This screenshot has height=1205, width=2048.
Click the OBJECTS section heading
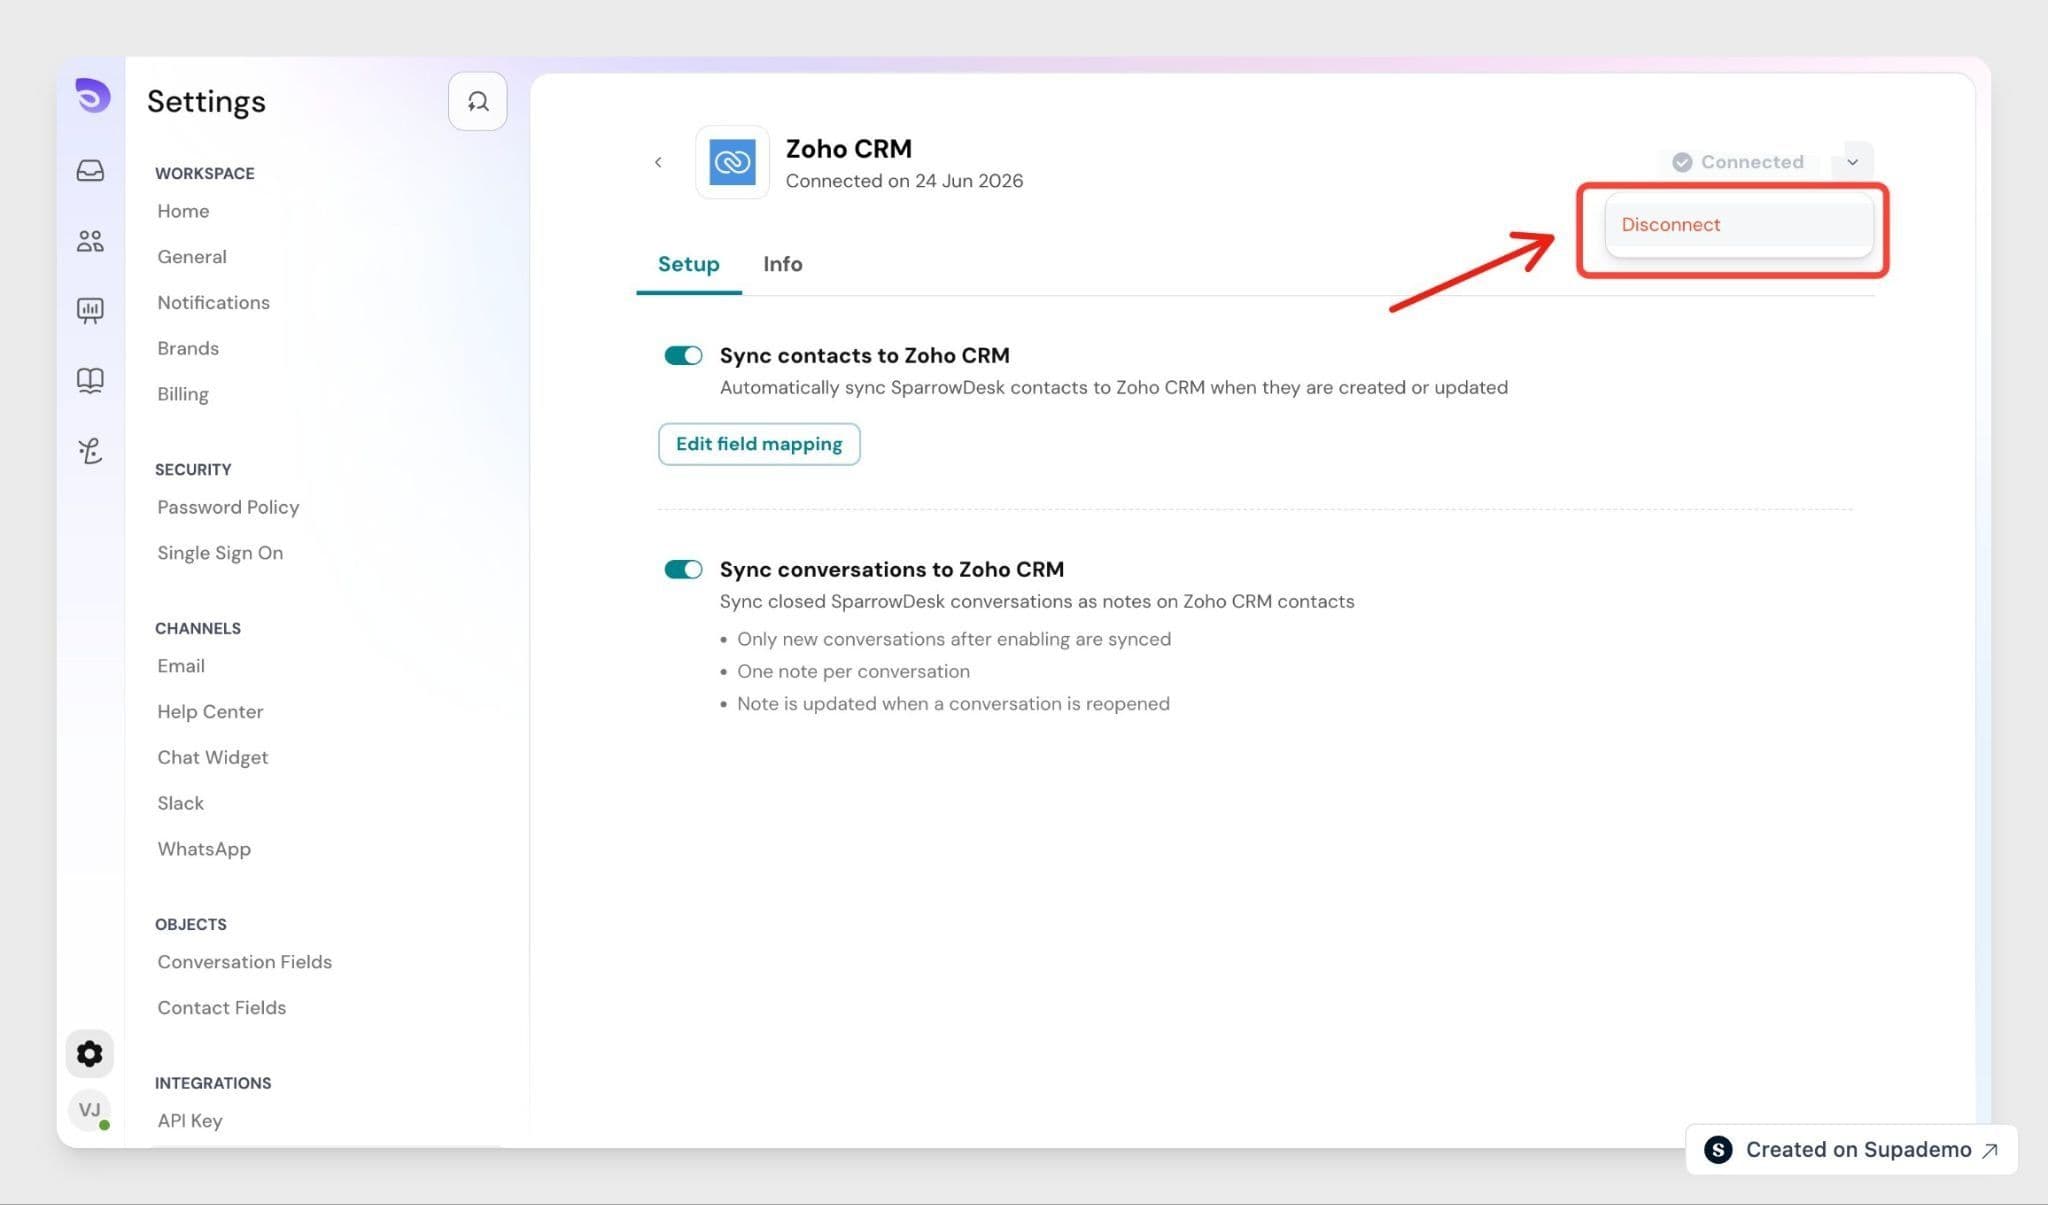pyautogui.click(x=191, y=924)
